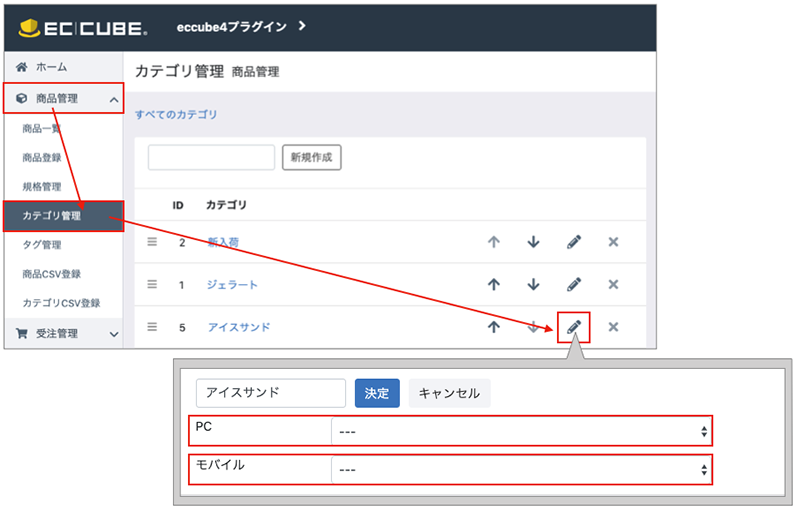The width and height of the screenshot is (798, 511).
Task: Collapse the 商品管理 menu chevron
Action: coord(114,100)
